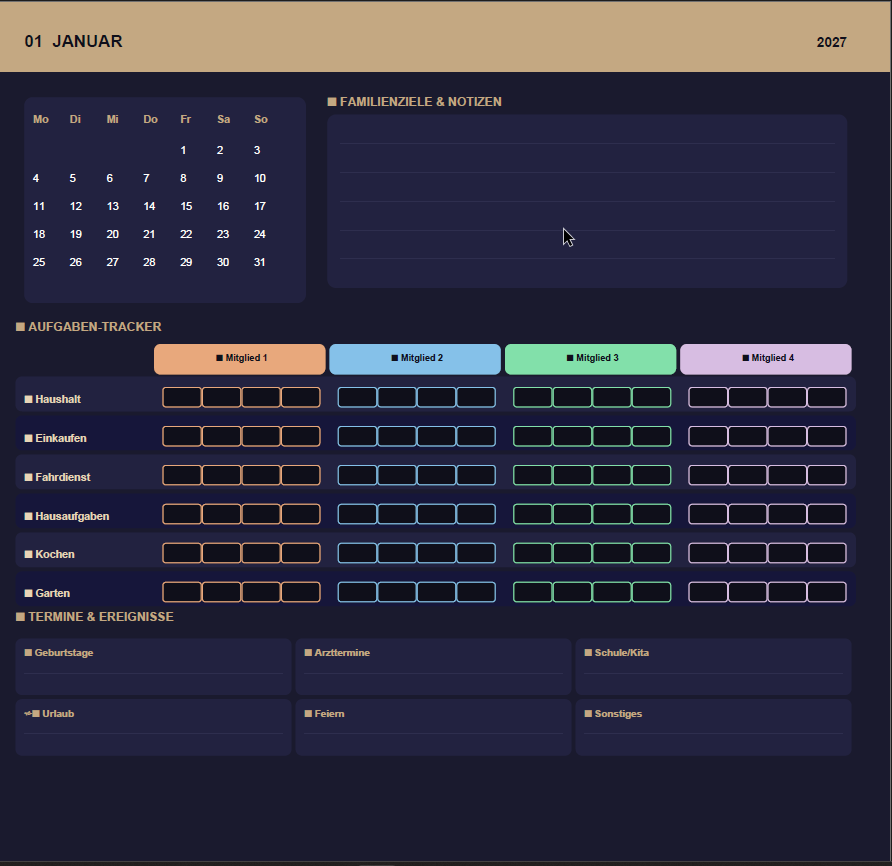Image resolution: width=892 pixels, height=866 pixels.
Task: Click the Urlaub entry card
Action: point(153,727)
